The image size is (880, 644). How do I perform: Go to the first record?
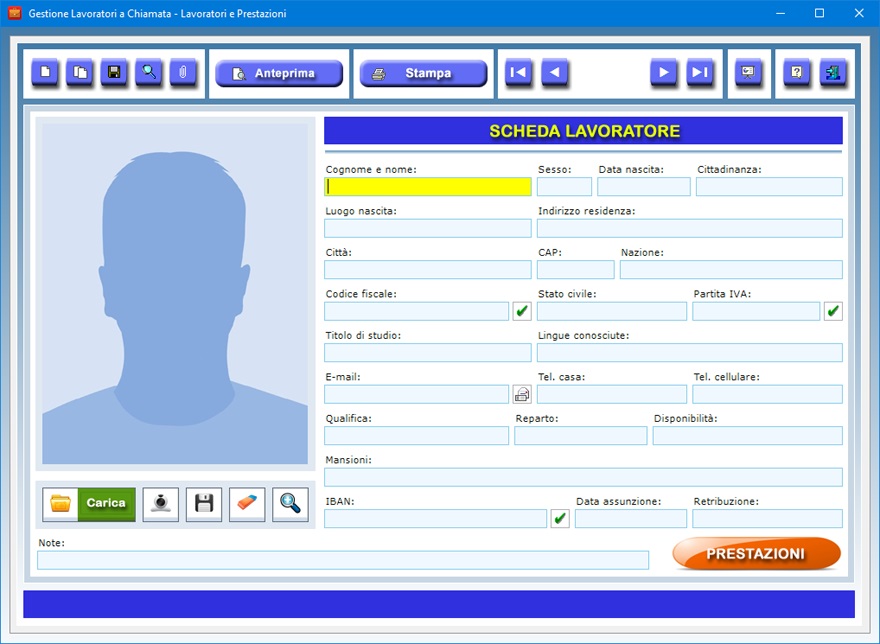pos(518,73)
